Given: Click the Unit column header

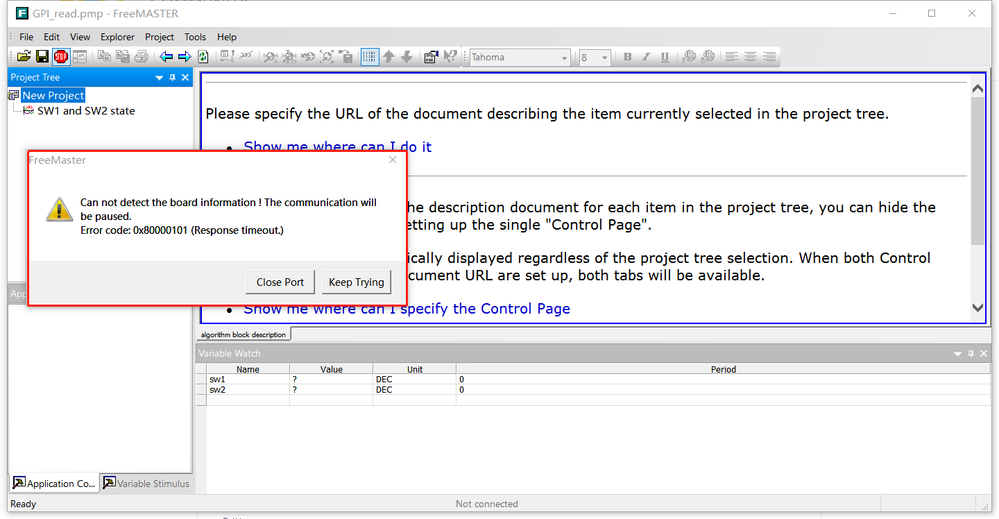Looking at the screenshot, I should pos(415,369).
